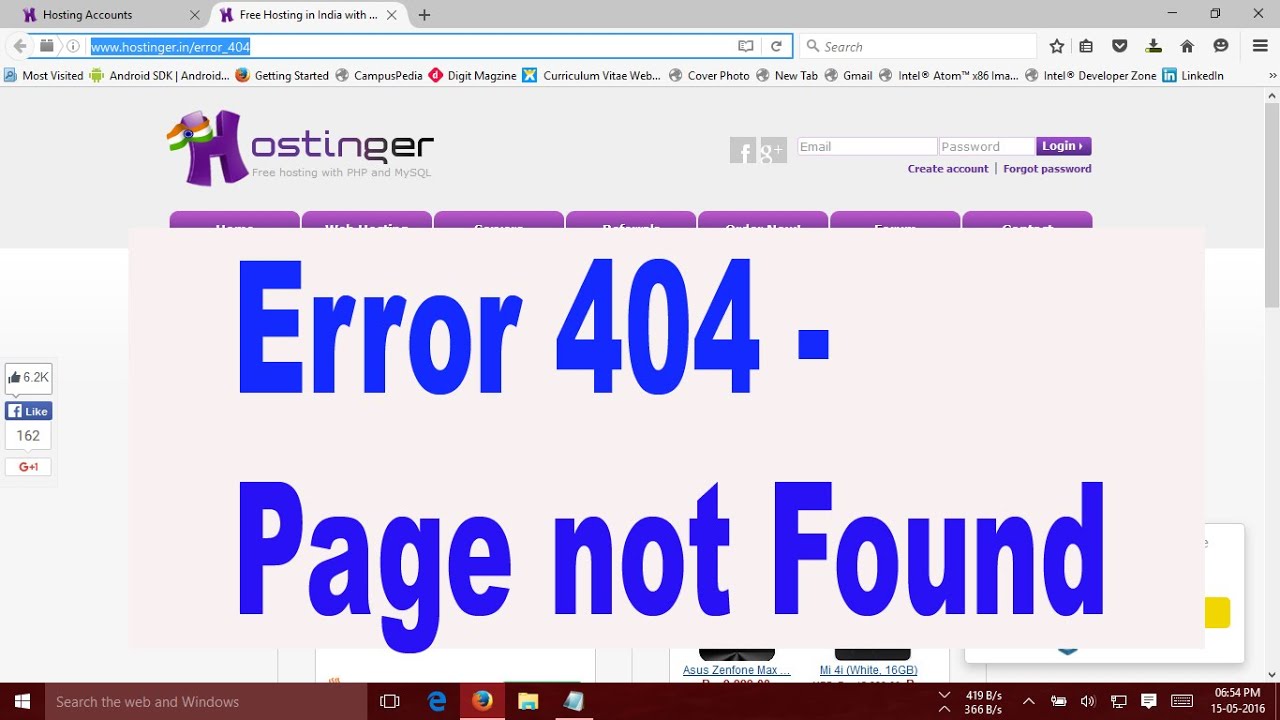Click the browser Search box
Image resolution: width=1280 pixels, height=720 pixels.
[918, 46]
